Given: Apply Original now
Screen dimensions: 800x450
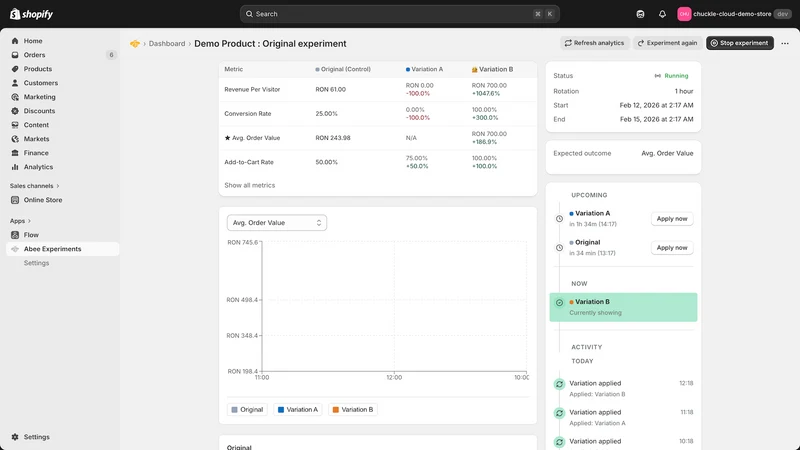Looking at the screenshot, I should point(671,247).
